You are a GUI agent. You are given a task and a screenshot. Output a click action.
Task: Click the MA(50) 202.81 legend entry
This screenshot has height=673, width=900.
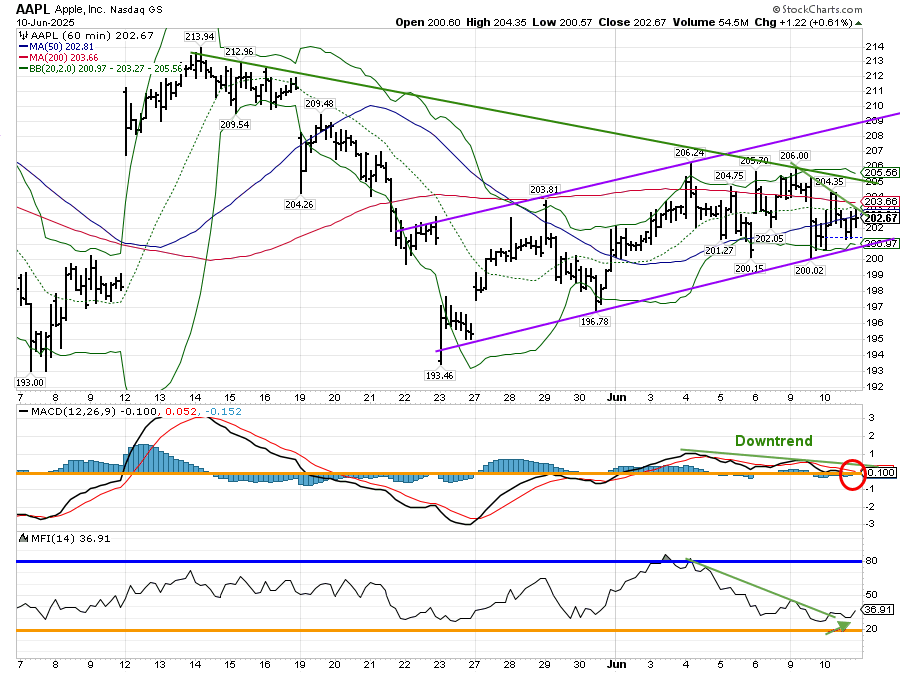tap(56, 46)
